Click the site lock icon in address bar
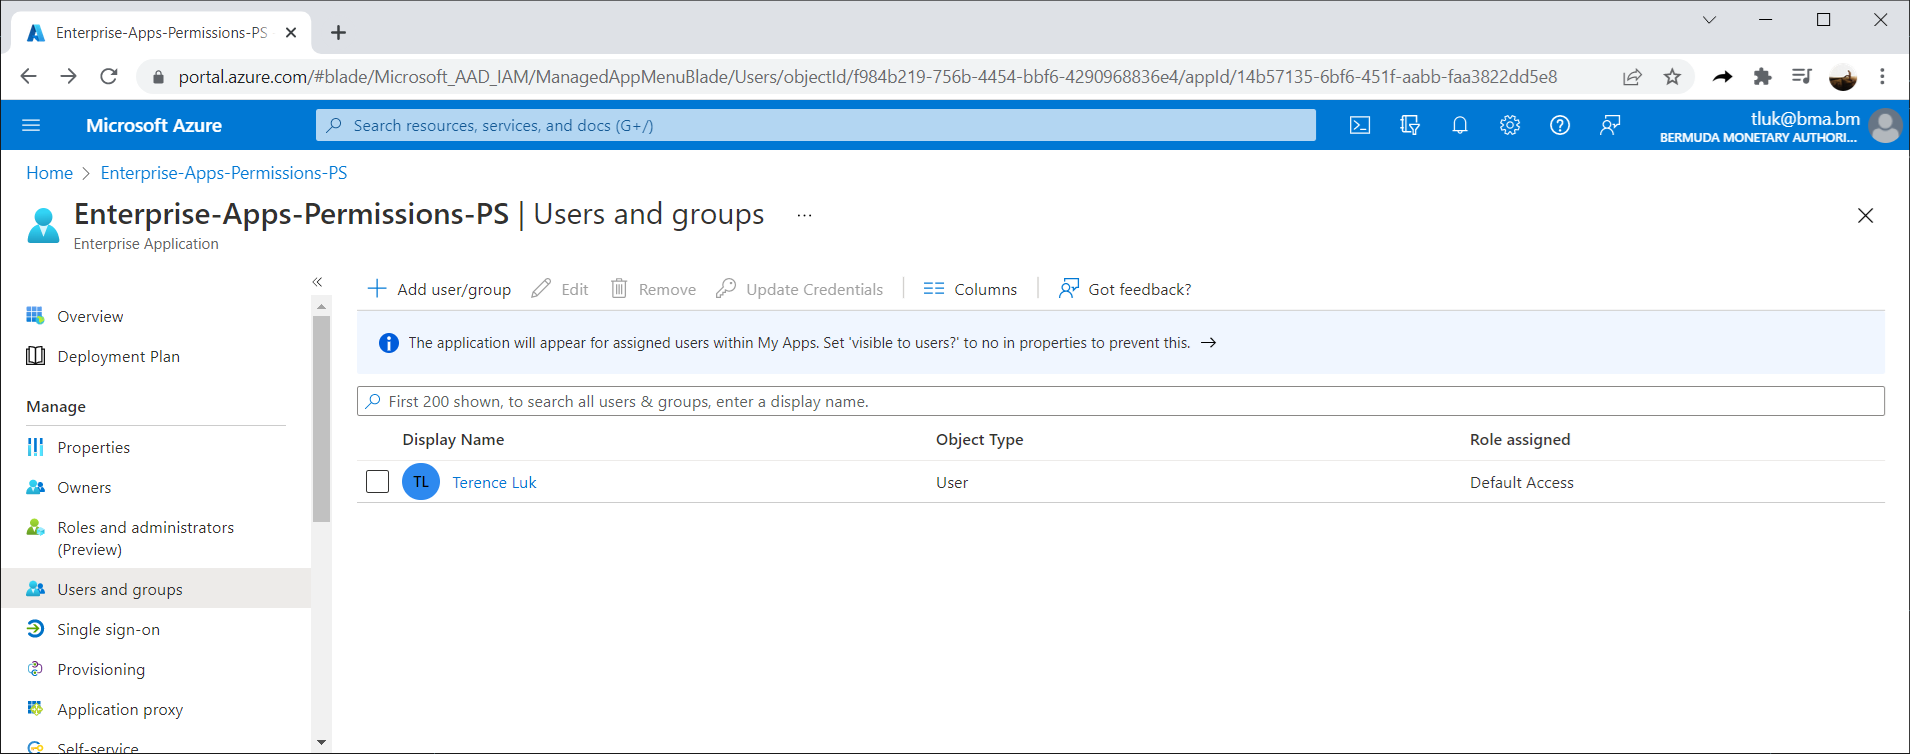 (156, 77)
